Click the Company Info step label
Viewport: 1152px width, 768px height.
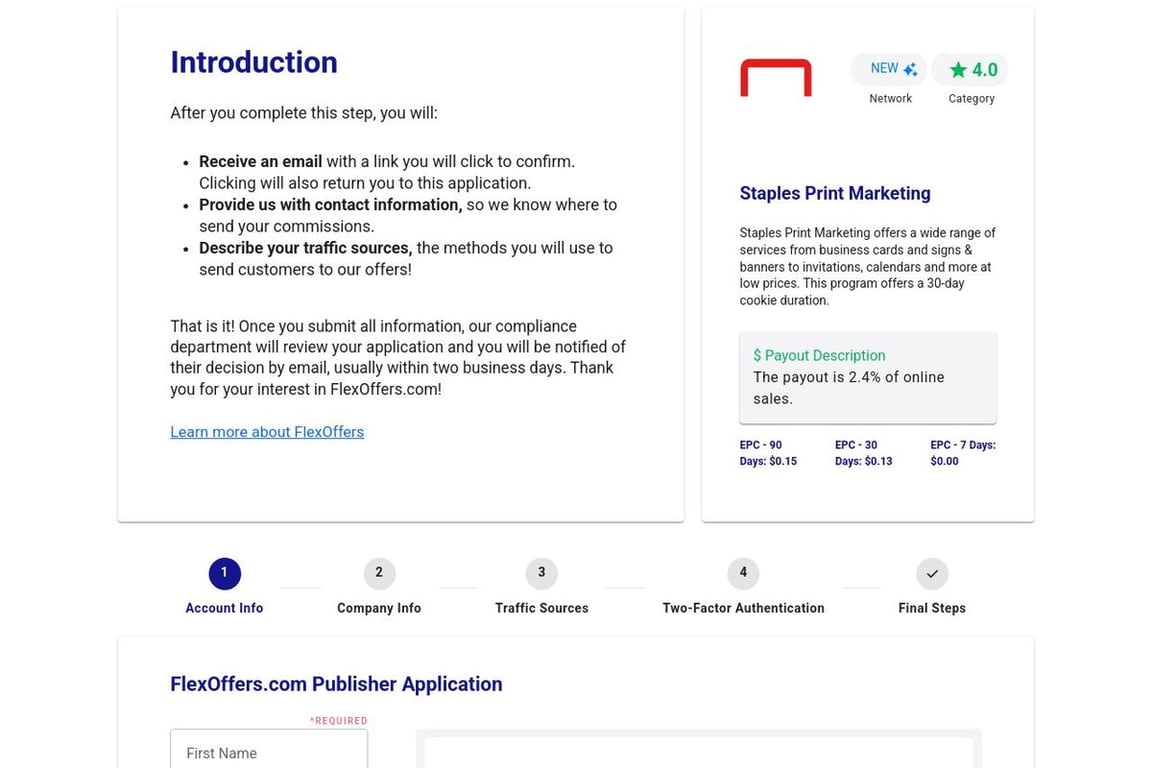379,608
